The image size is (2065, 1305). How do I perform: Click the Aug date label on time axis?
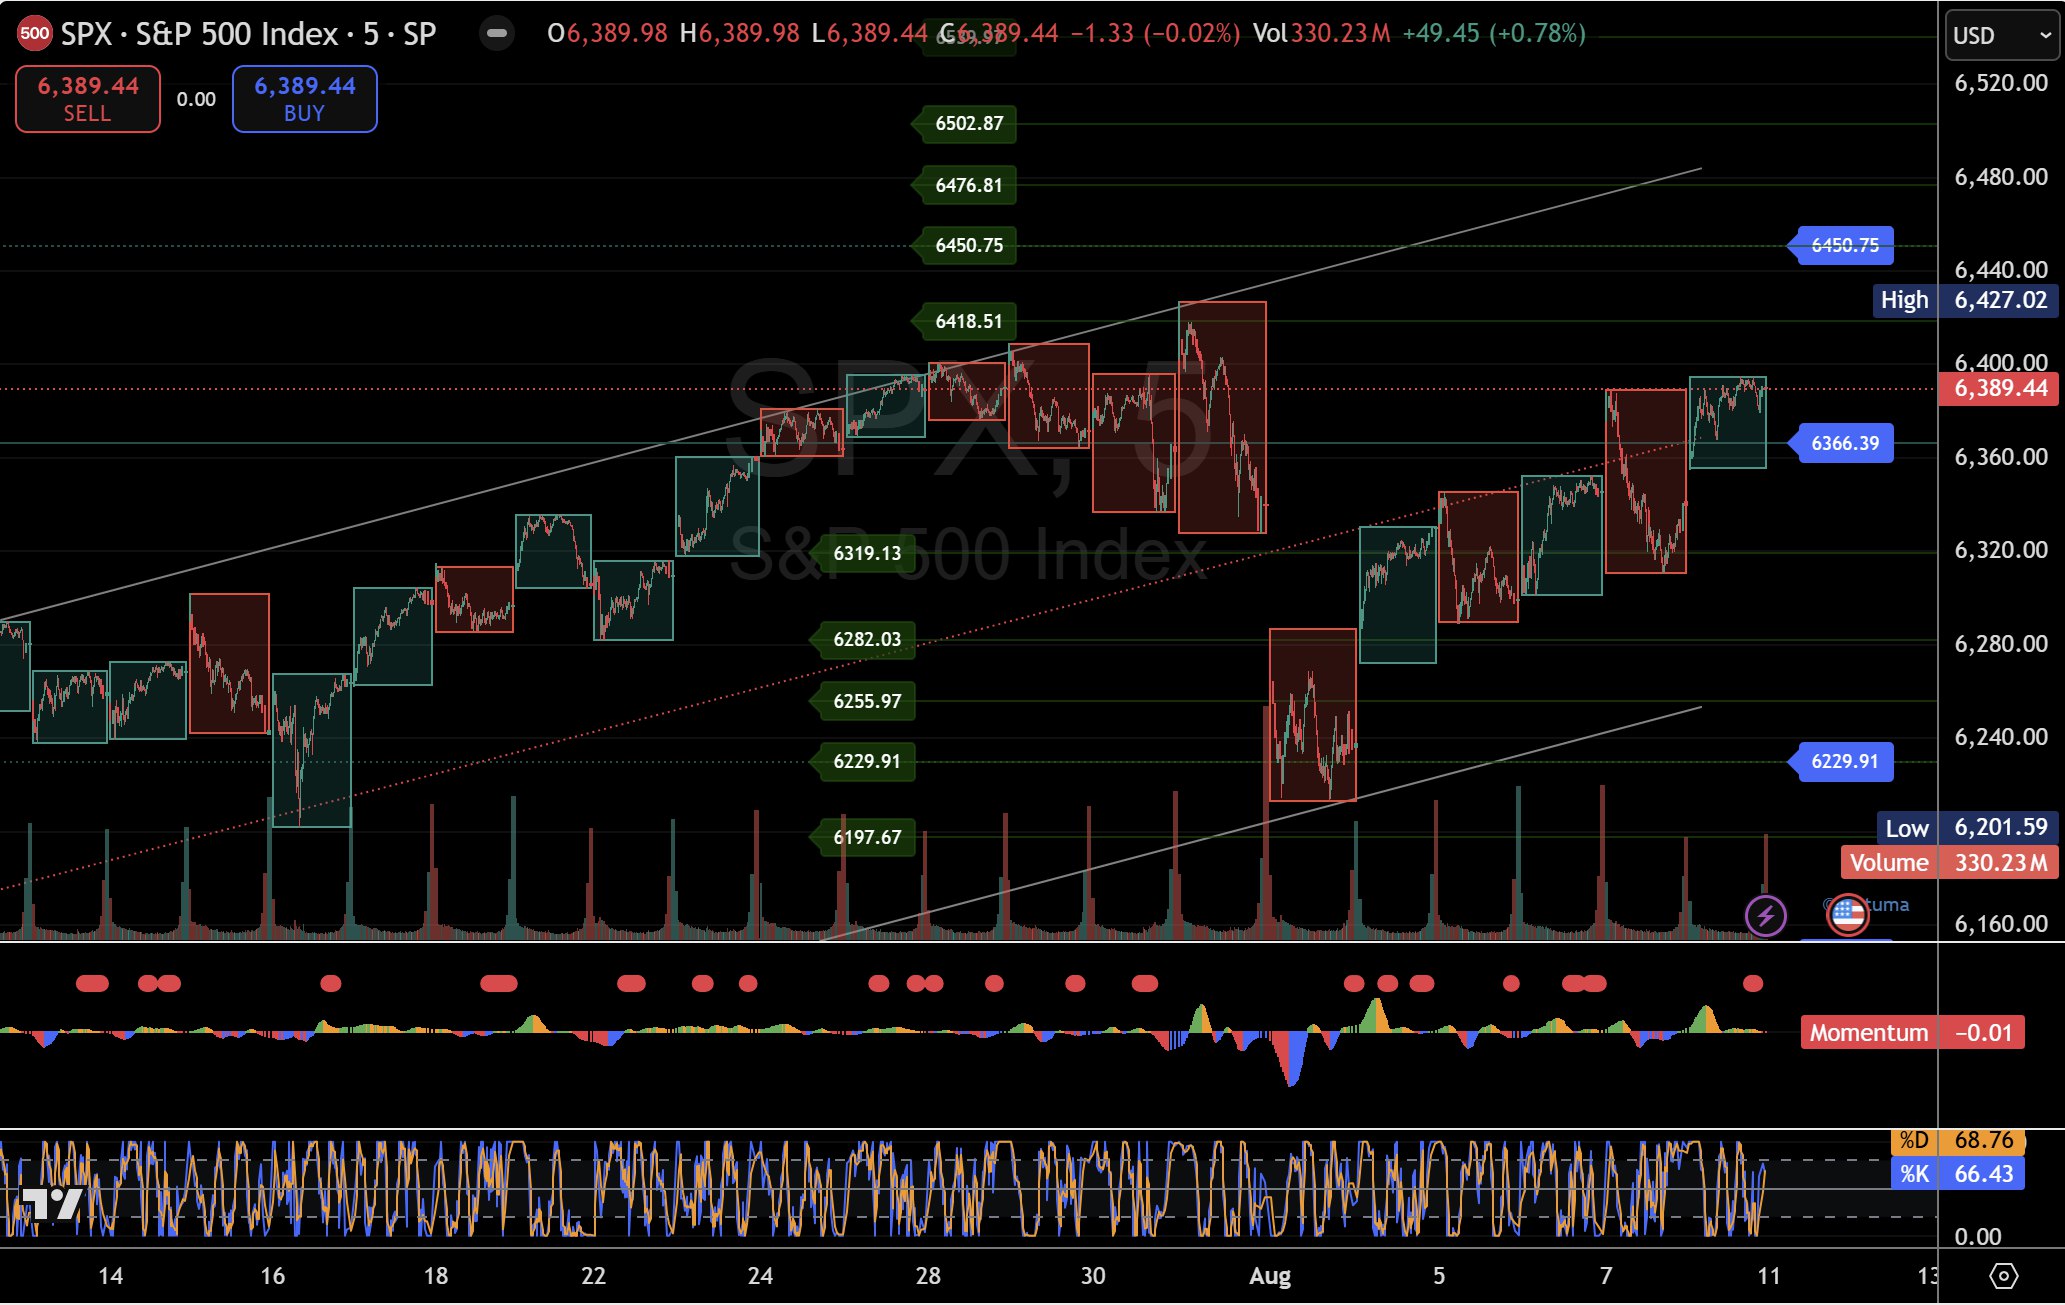[x=1269, y=1276]
